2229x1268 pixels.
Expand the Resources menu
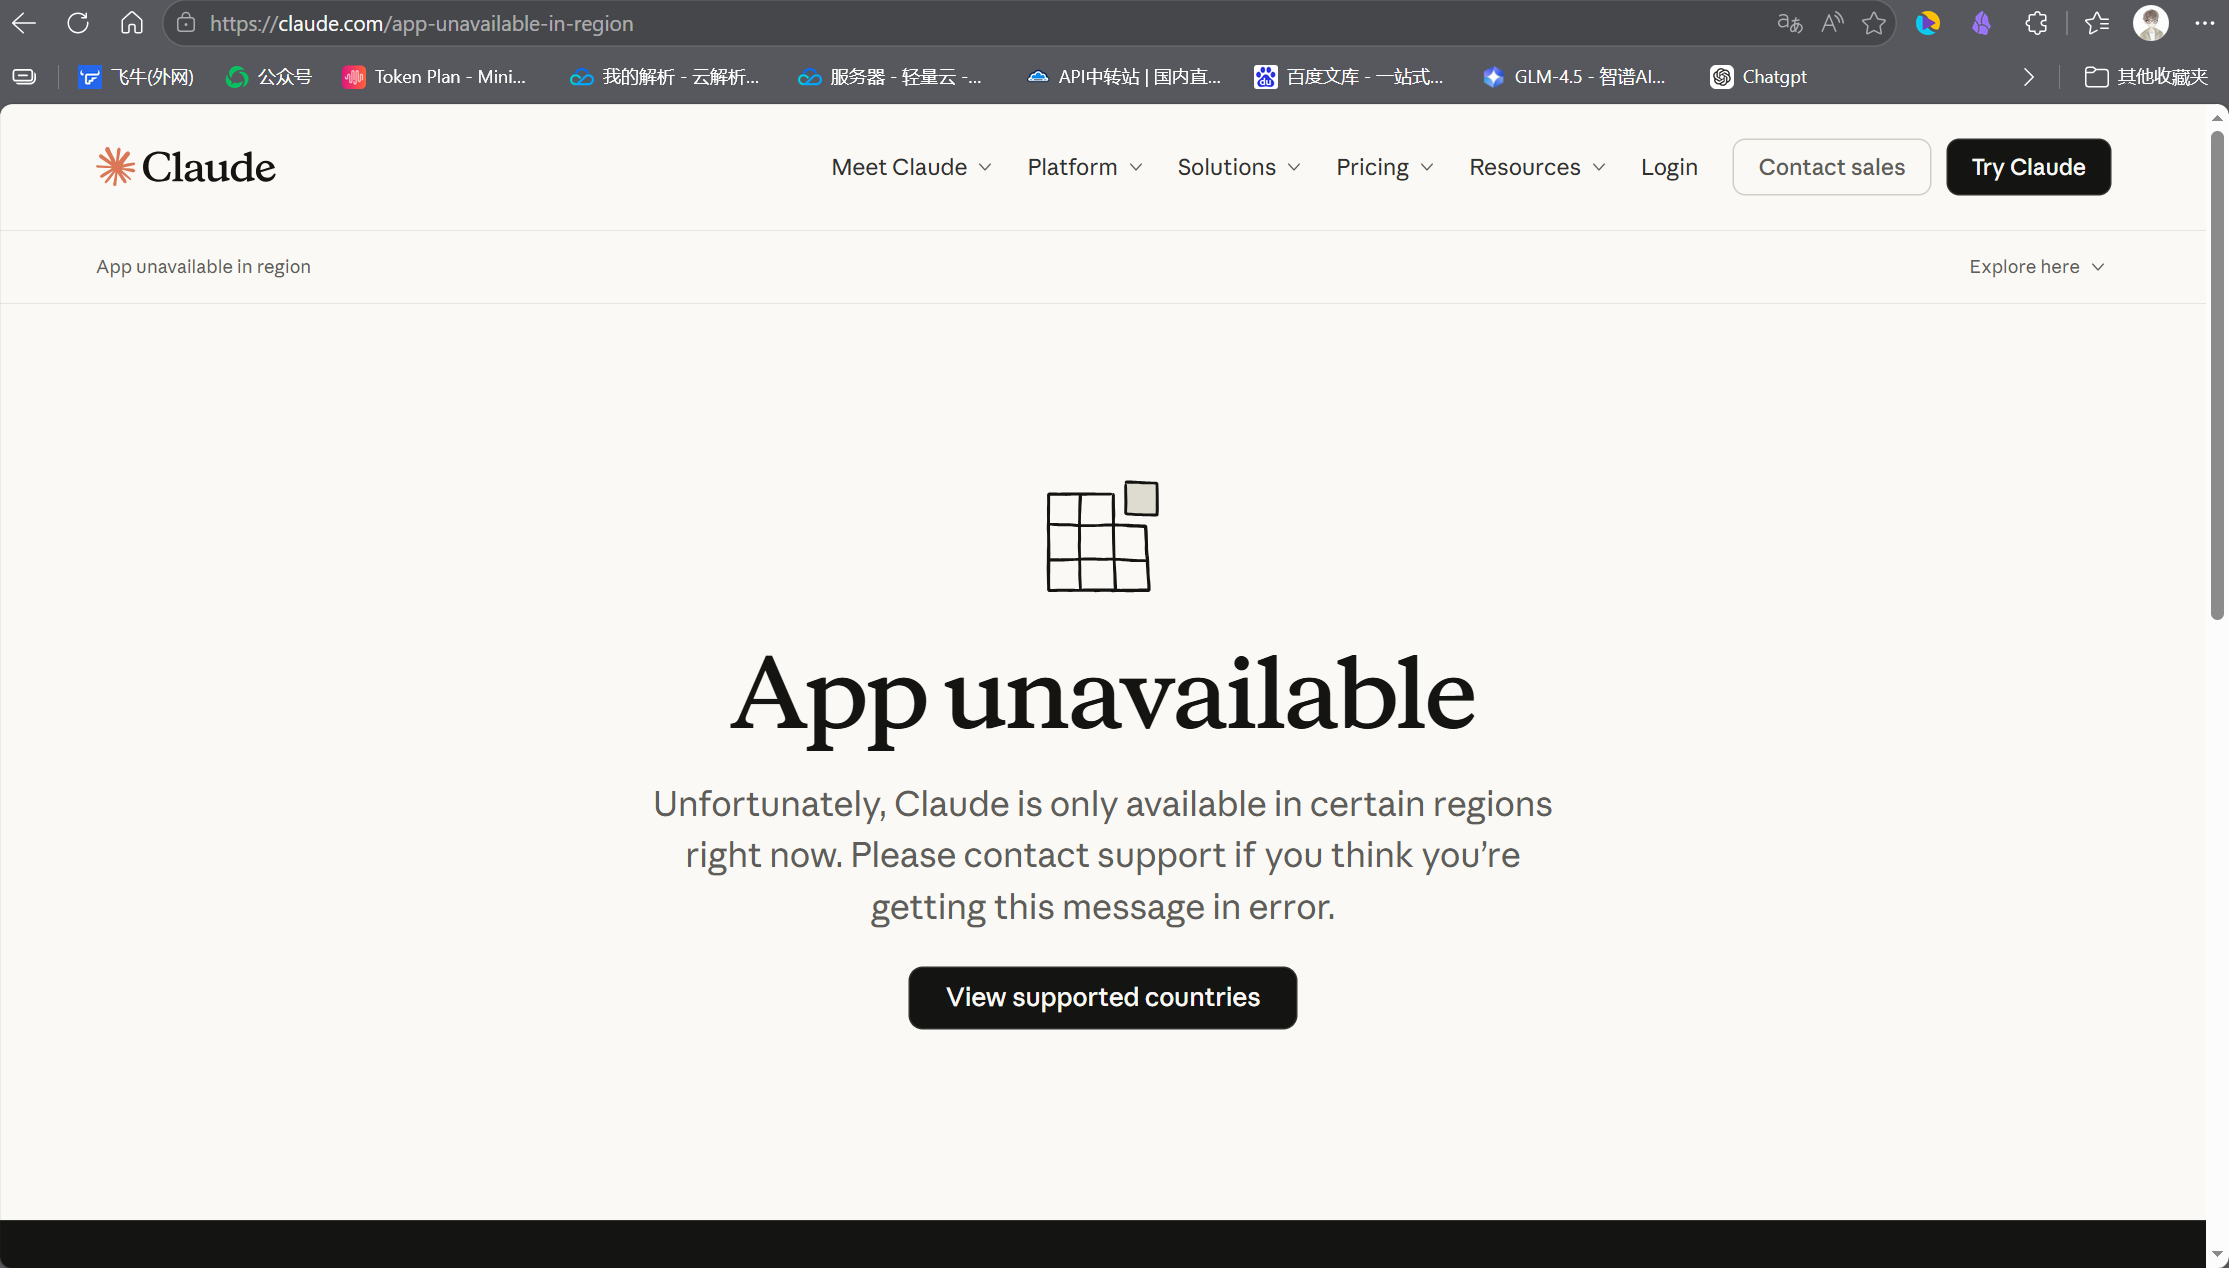pos(1537,167)
